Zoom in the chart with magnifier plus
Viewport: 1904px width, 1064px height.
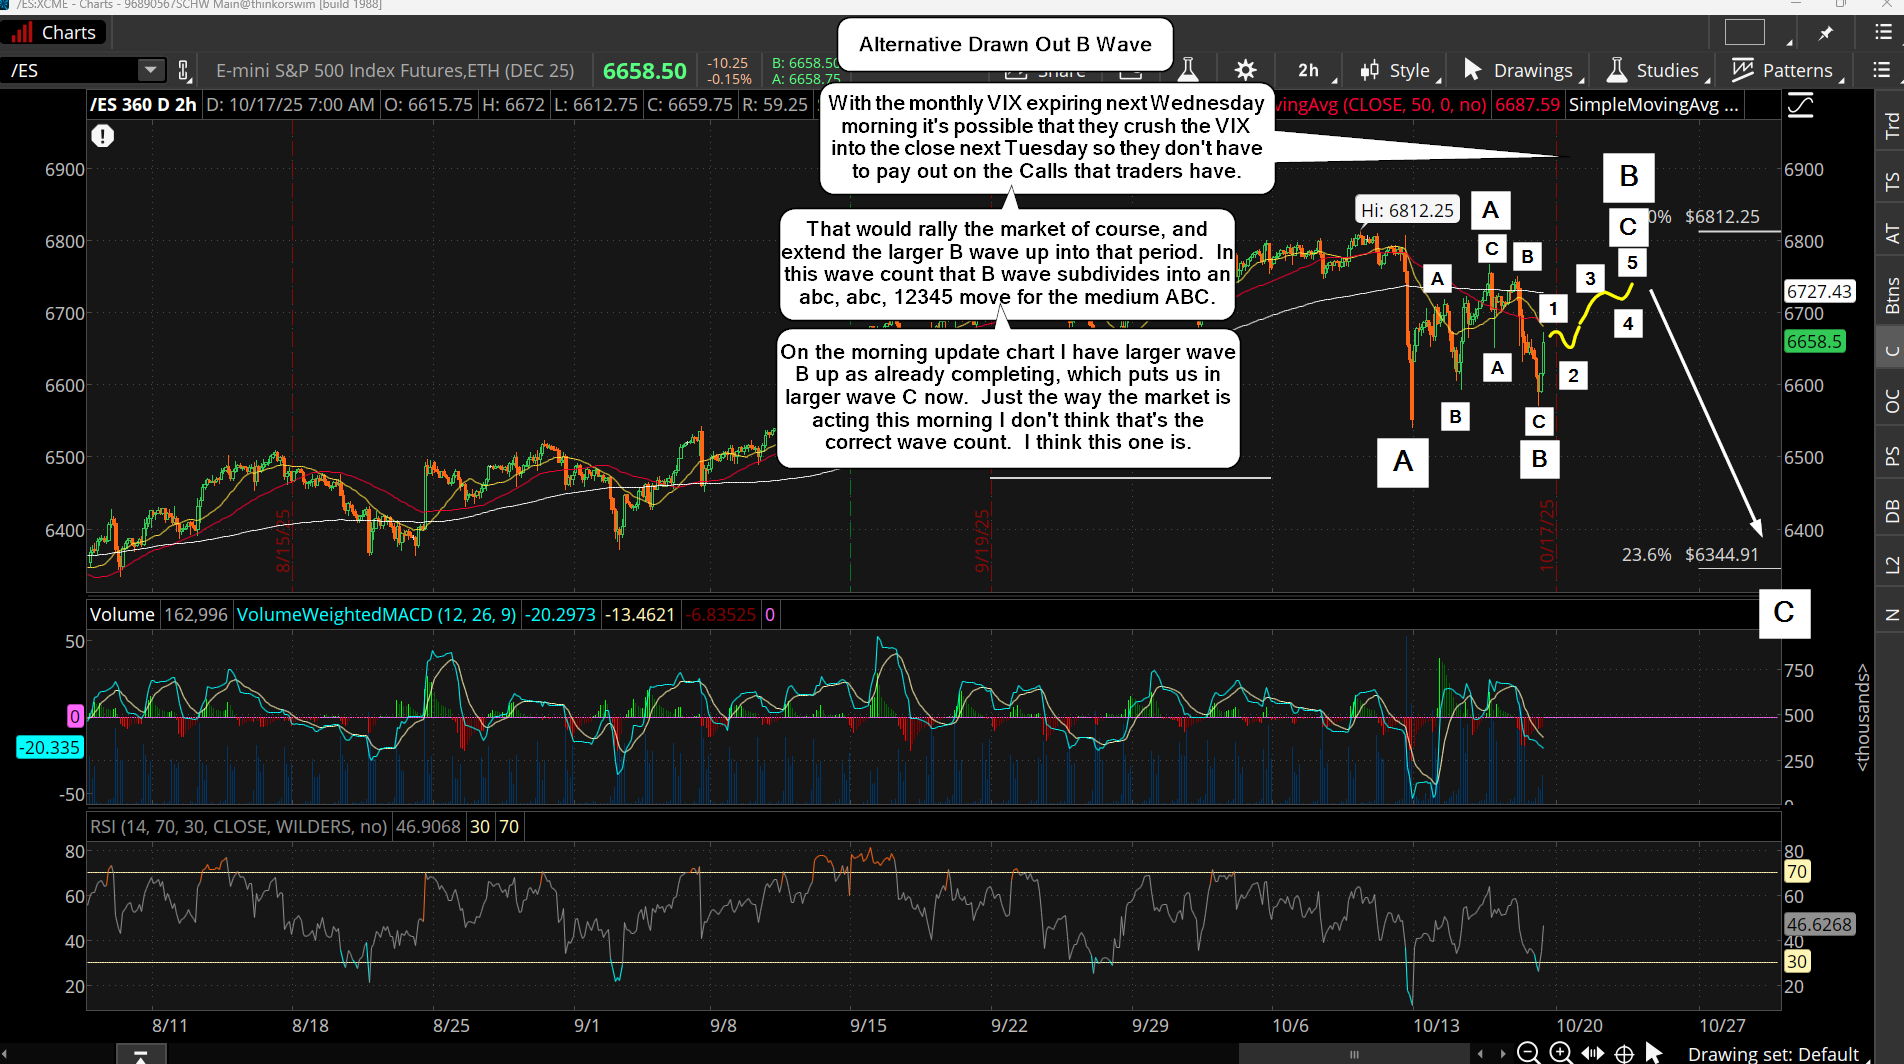point(1560,1053)
